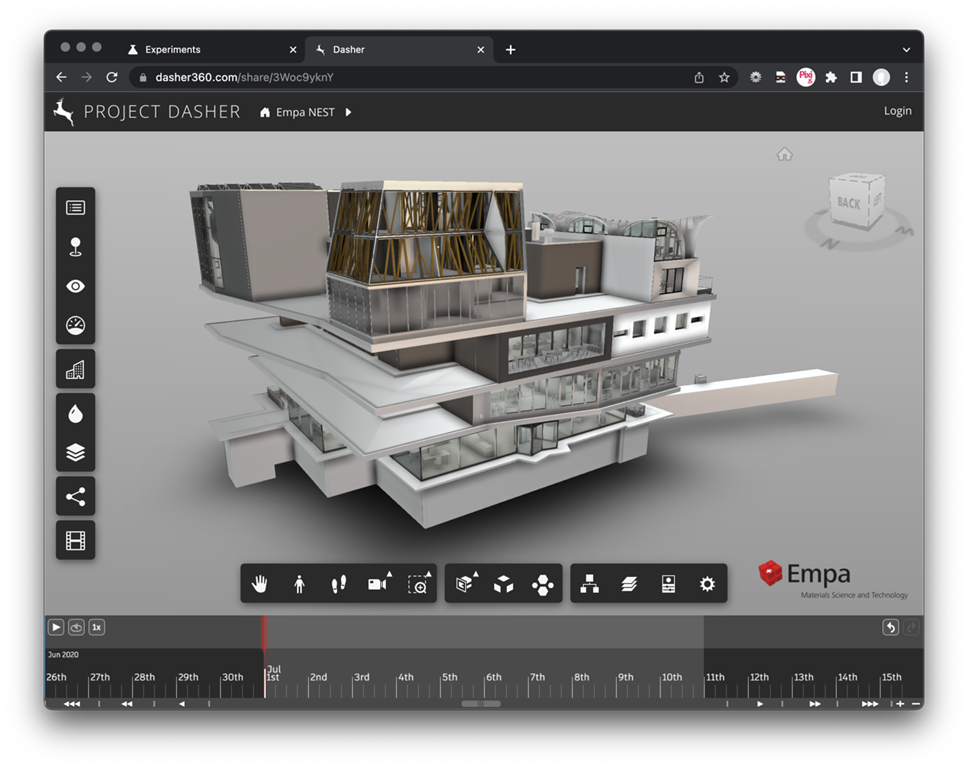The width and height of the screenshot is (968, 768).
Task: Switch to the Experiments browser tab
Action: [173, 49]
